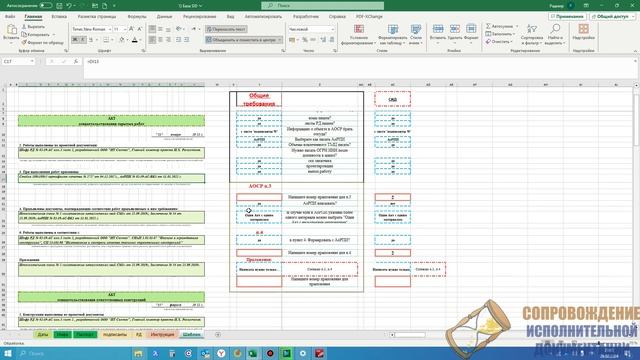Viewport: 640px width, 360px height.
Task: Click the AutoSum sigma icon
Action: point(488,26)
